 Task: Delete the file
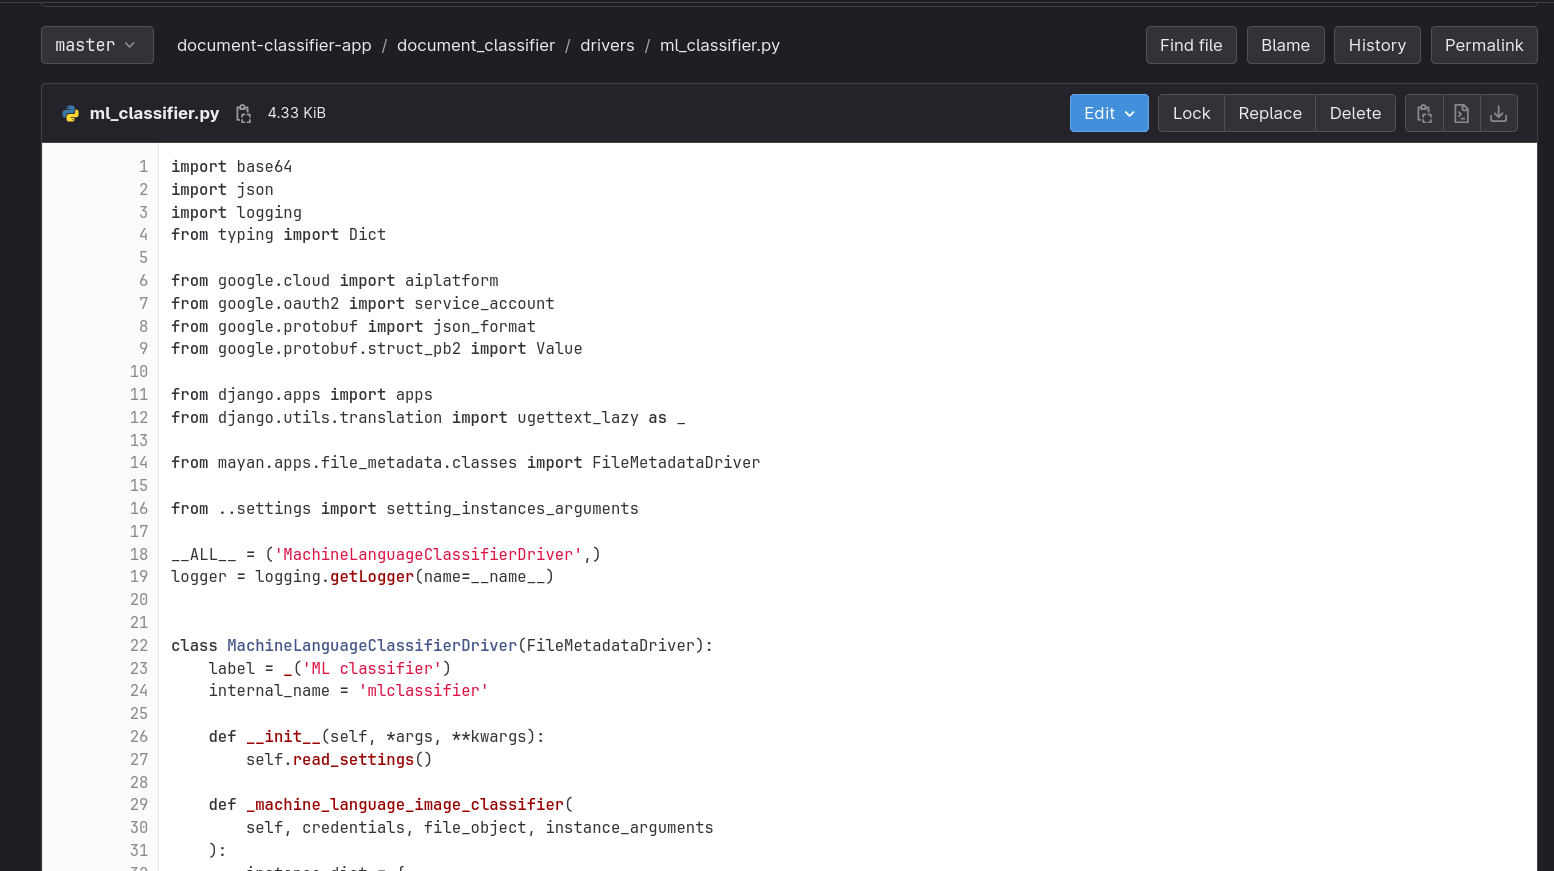coord(1355,113)
